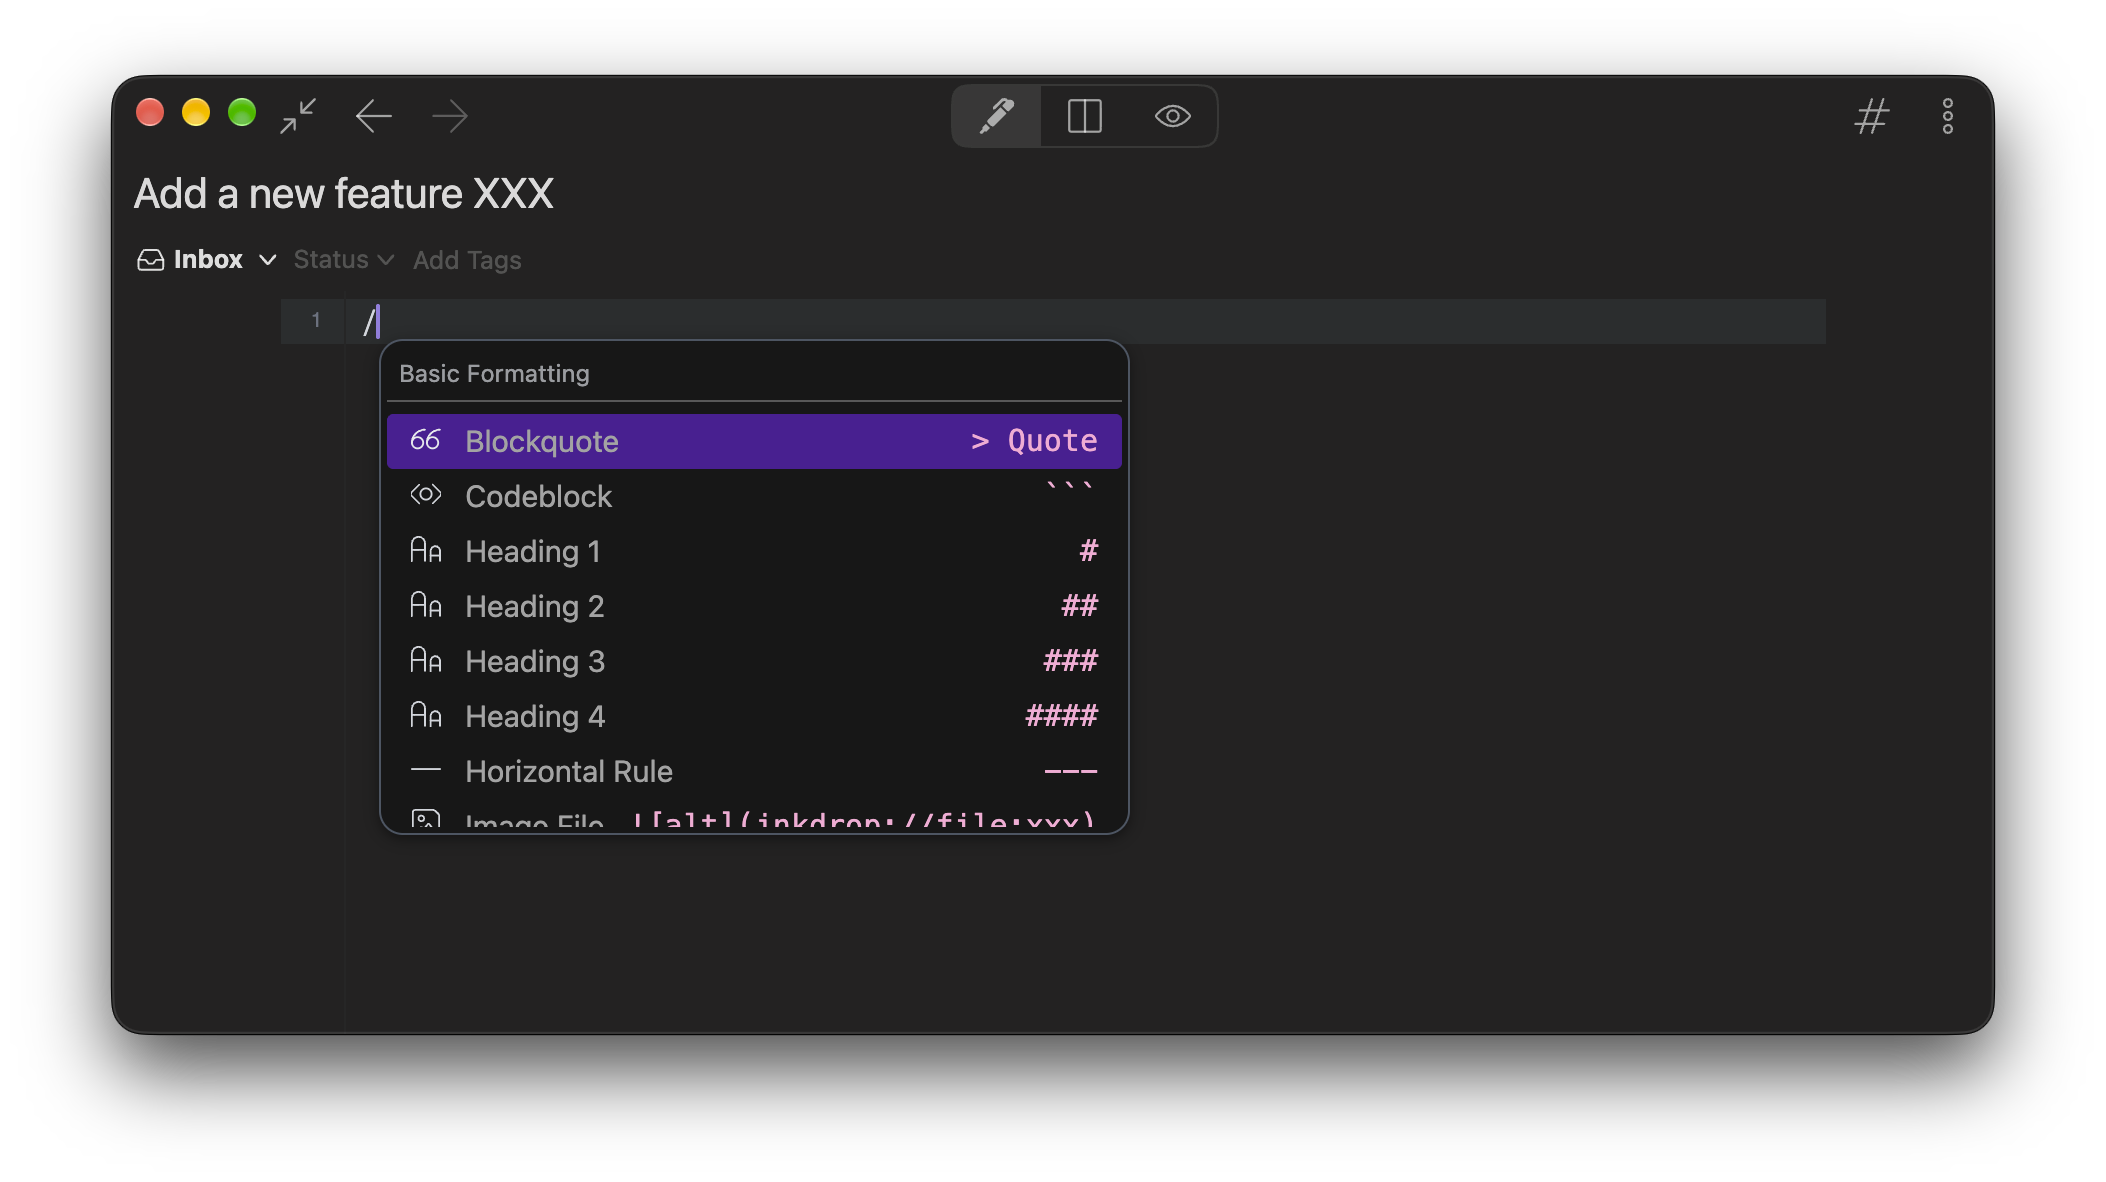This screenshot has width=2106, height=1182.
Task: Click the hash tag icon in toolbar
Action: click(x=1871, y=116)
